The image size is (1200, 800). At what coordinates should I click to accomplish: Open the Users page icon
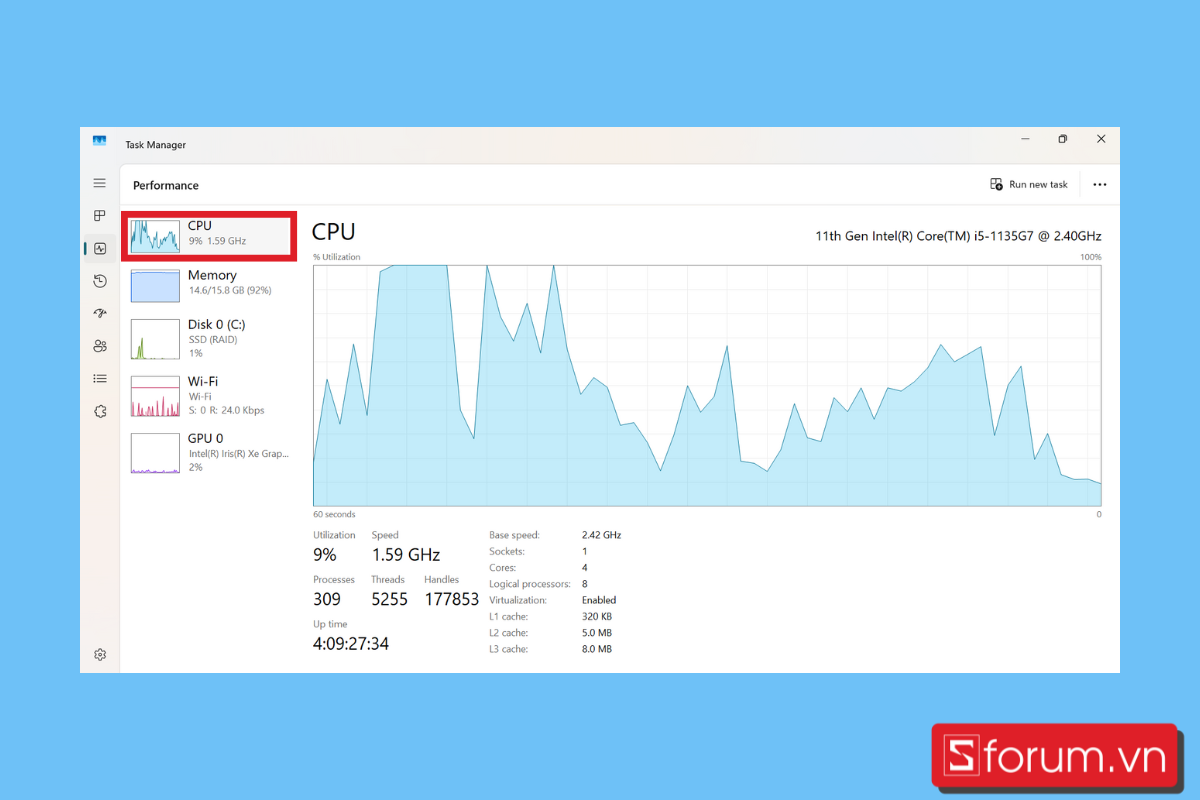click(100, 346)
